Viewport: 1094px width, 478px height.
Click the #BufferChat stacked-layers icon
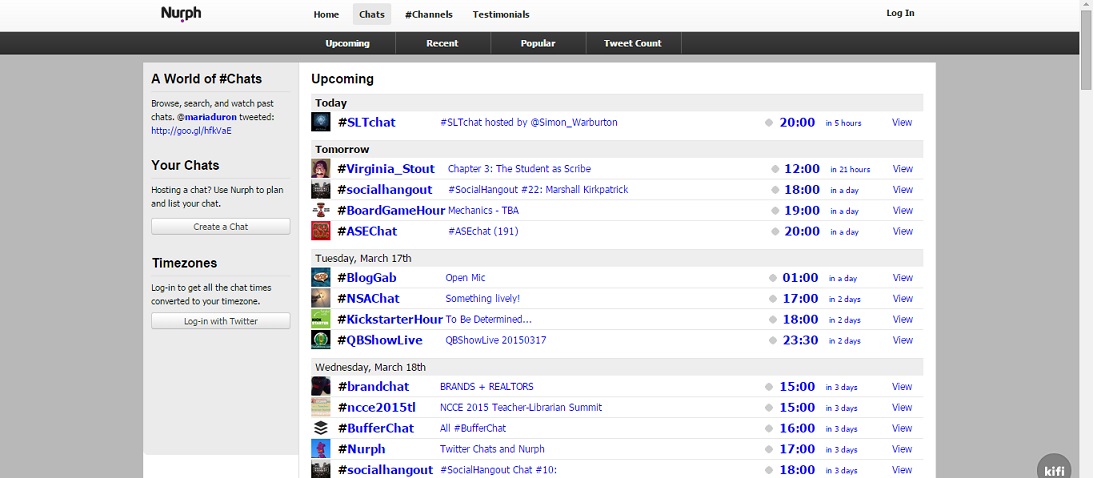(320, 428)
